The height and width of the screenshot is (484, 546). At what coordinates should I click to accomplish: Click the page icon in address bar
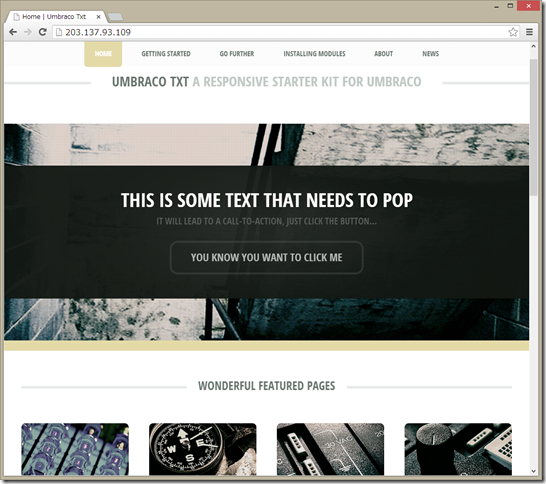click(x=59, y=32)
